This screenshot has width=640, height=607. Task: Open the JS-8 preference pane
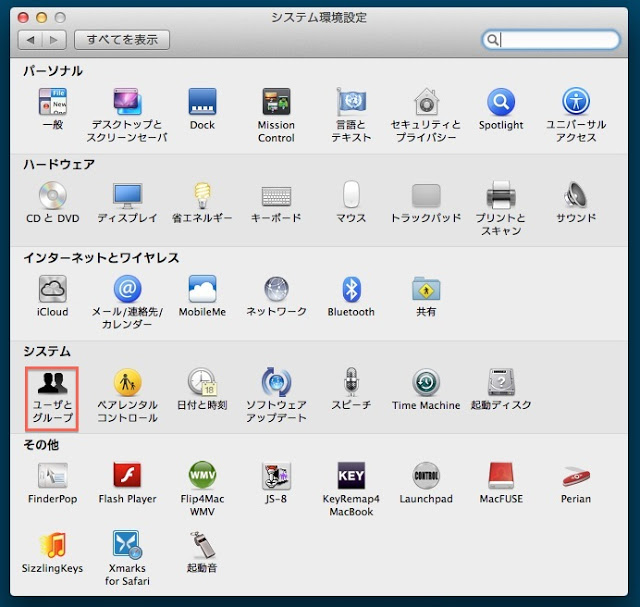pyautogui.click(x=276, y=483)
